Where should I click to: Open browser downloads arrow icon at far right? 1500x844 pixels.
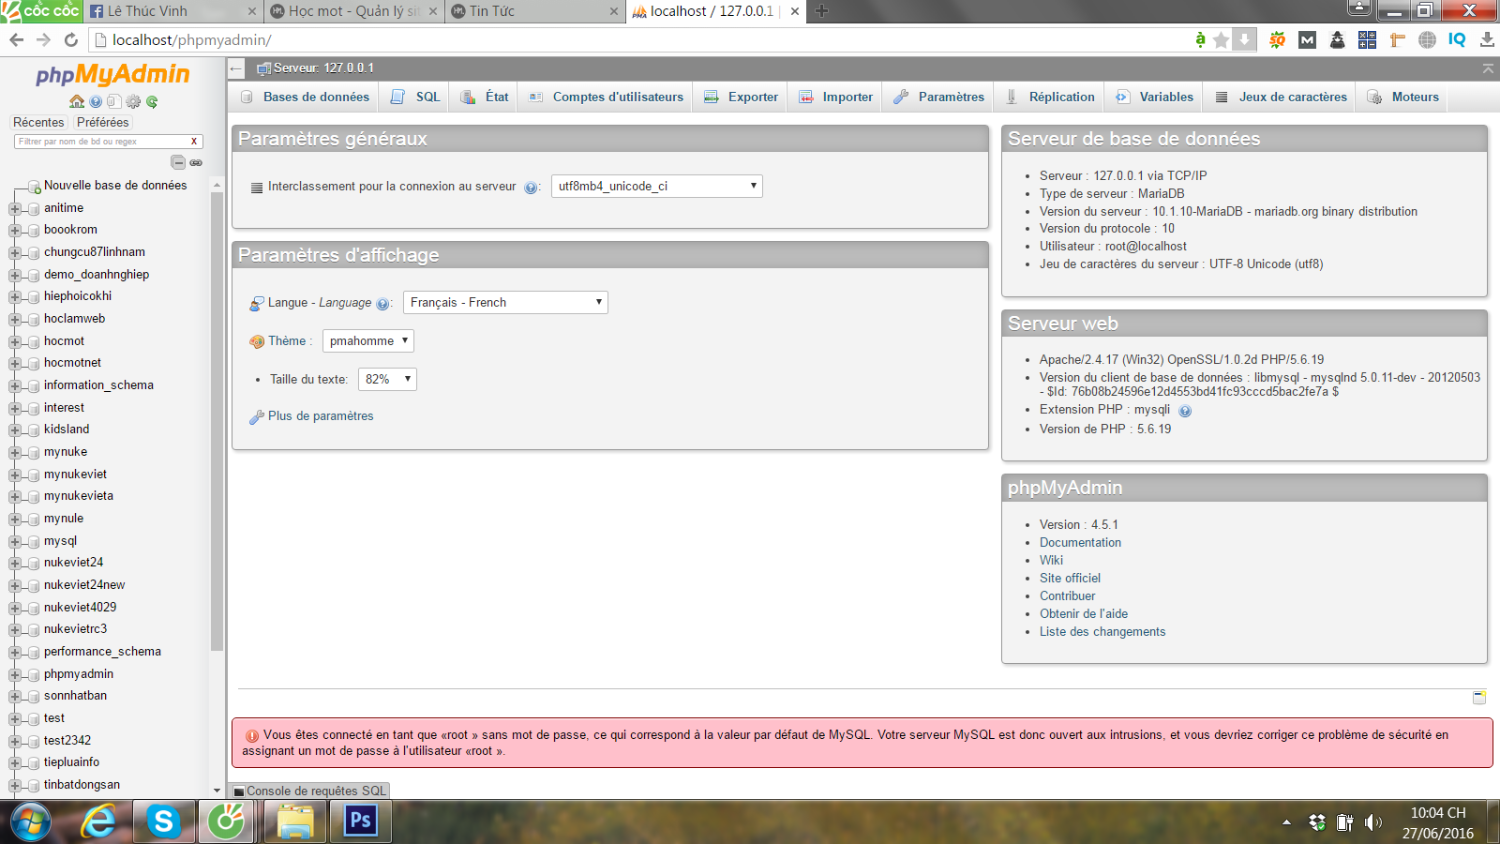pos(1487,40)
